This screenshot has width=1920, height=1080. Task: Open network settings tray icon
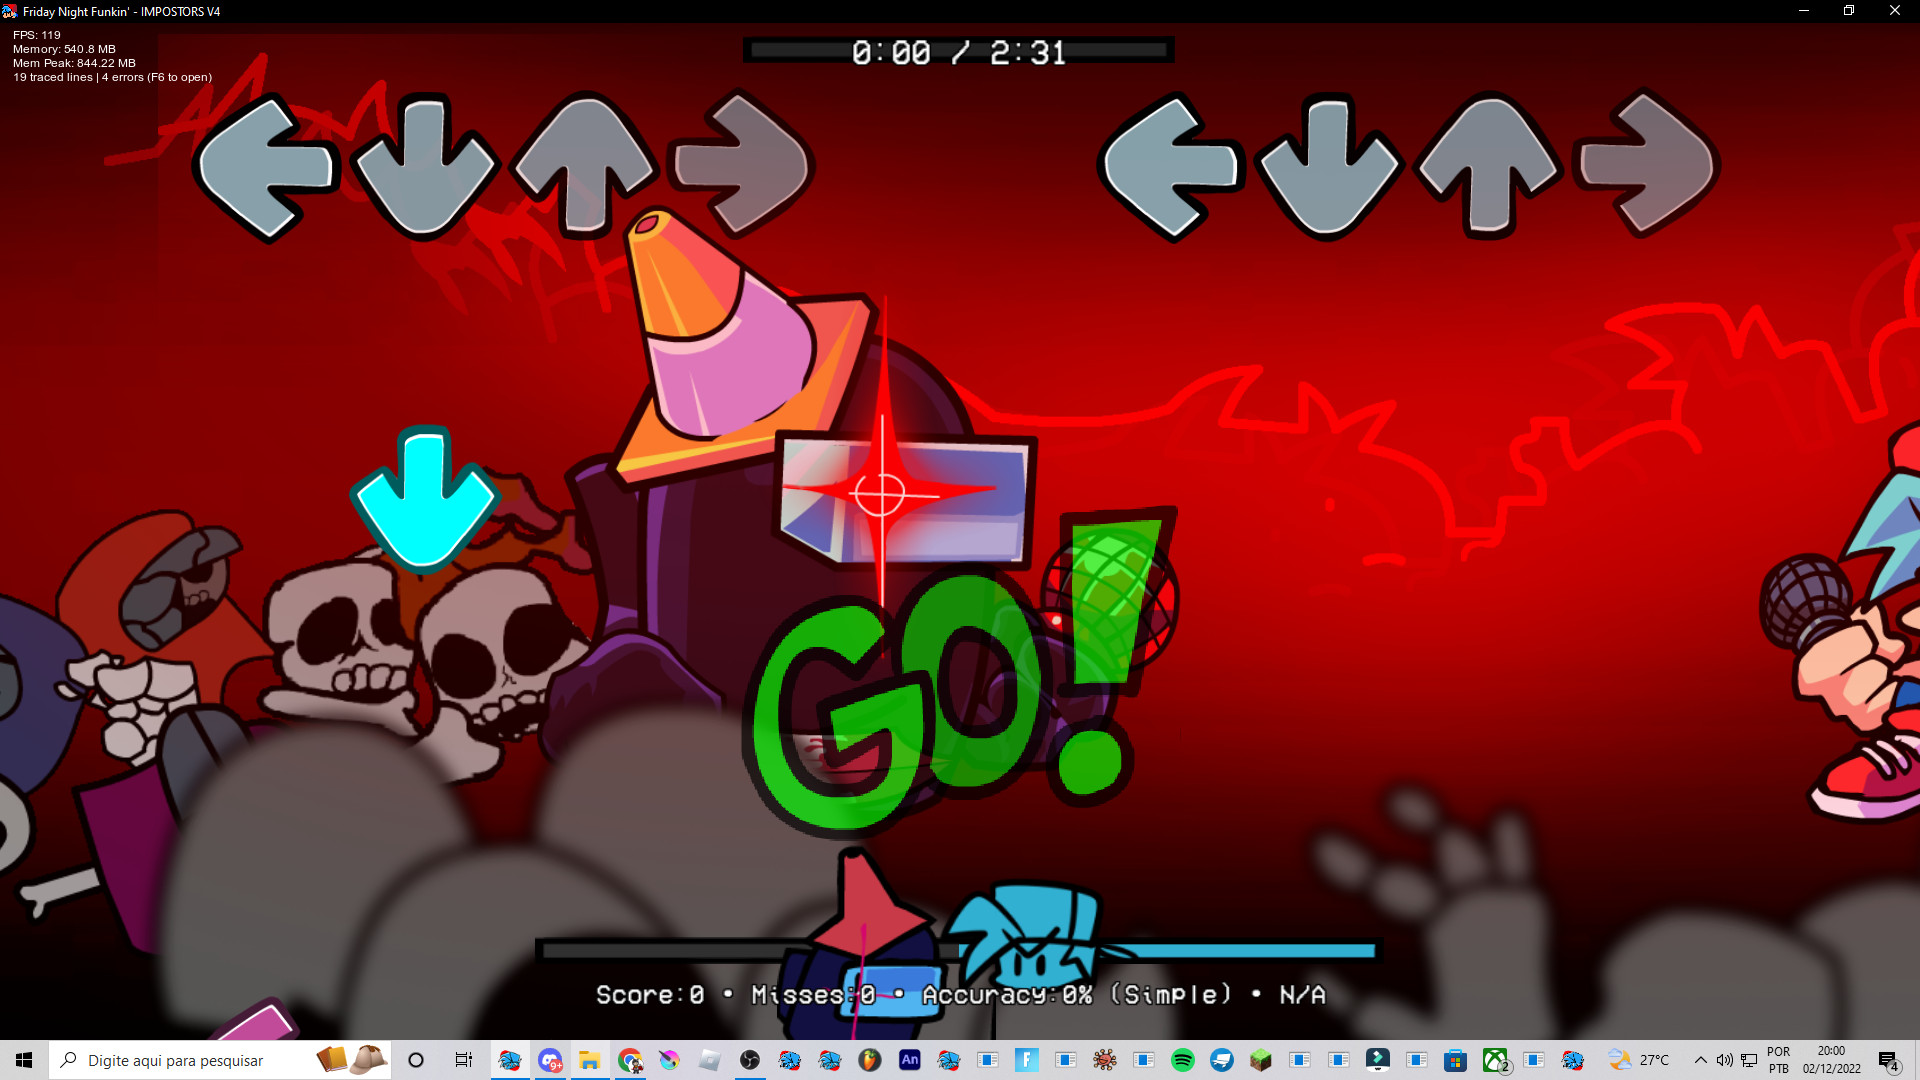pos(1749,1060)
